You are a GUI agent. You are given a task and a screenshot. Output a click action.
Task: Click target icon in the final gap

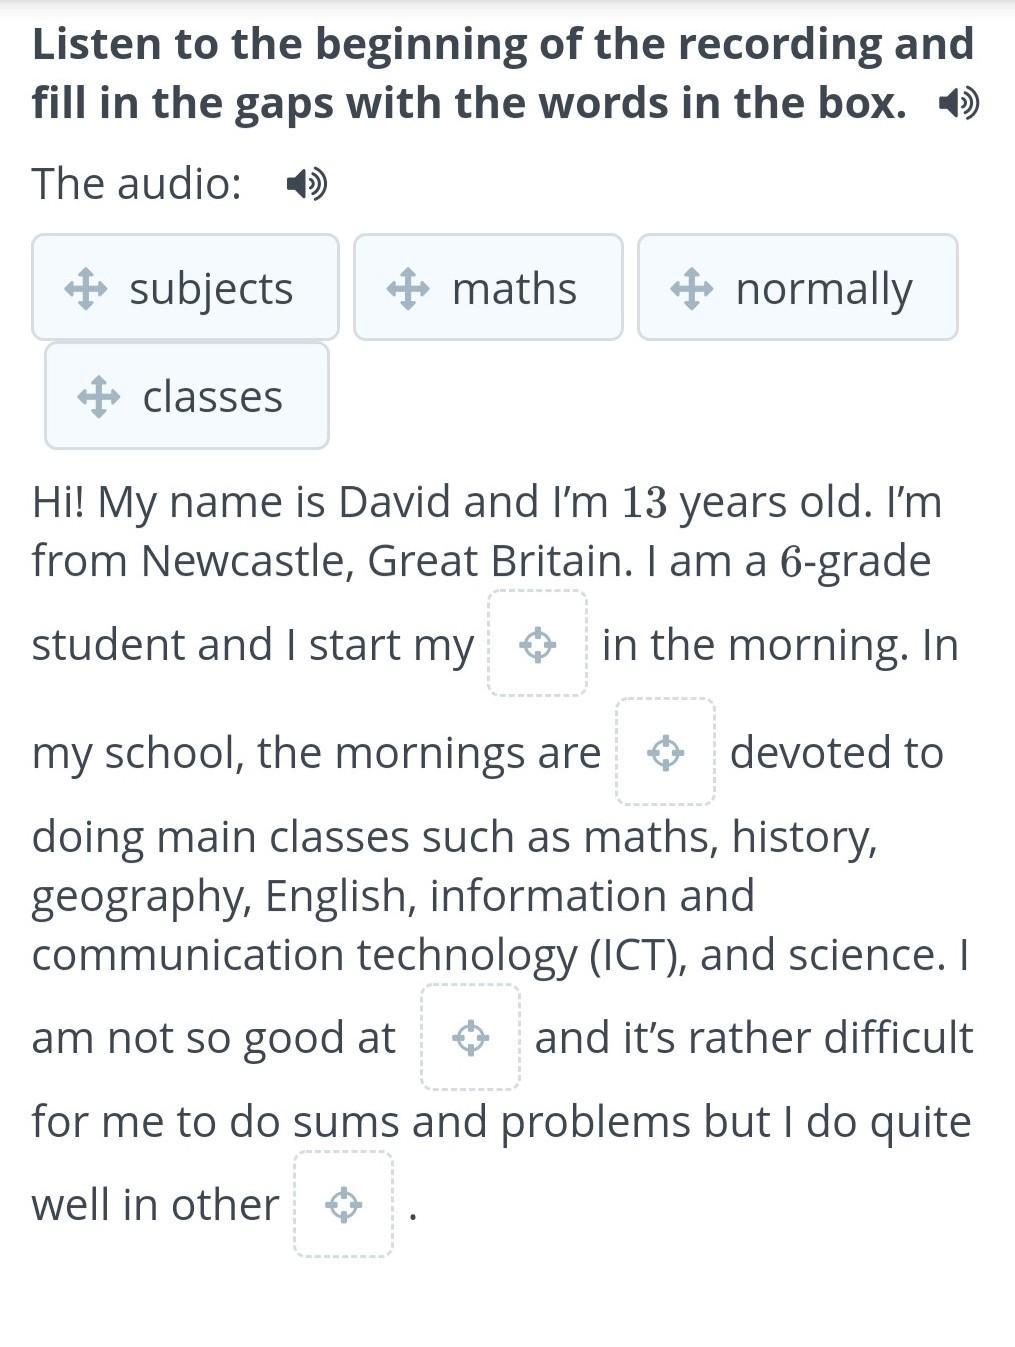(x=344, y=1205)
